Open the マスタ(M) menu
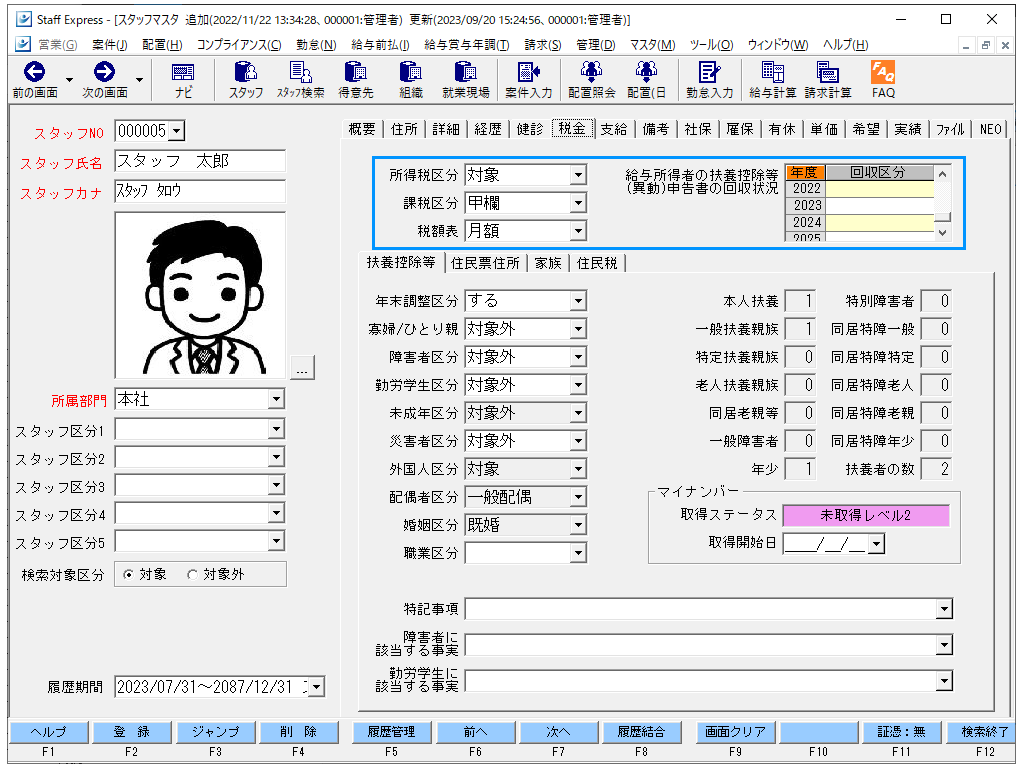1024x768 pixels. 652,44
